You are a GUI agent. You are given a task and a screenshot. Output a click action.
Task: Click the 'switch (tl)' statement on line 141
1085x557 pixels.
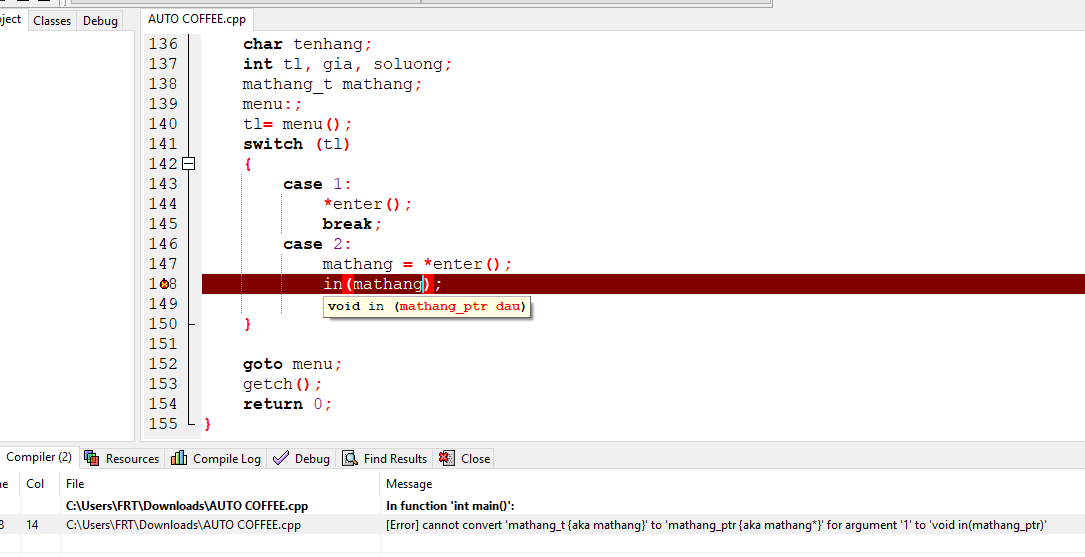[296, 144]
